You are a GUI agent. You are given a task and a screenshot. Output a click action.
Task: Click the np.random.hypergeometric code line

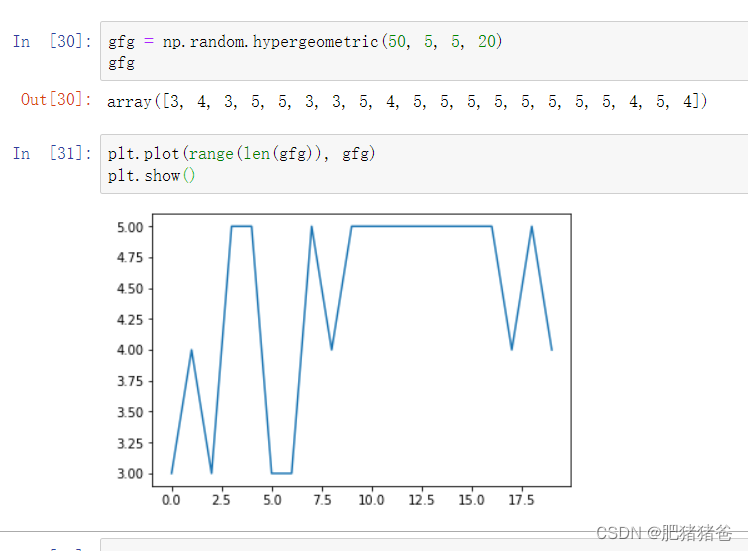point(305,42)
